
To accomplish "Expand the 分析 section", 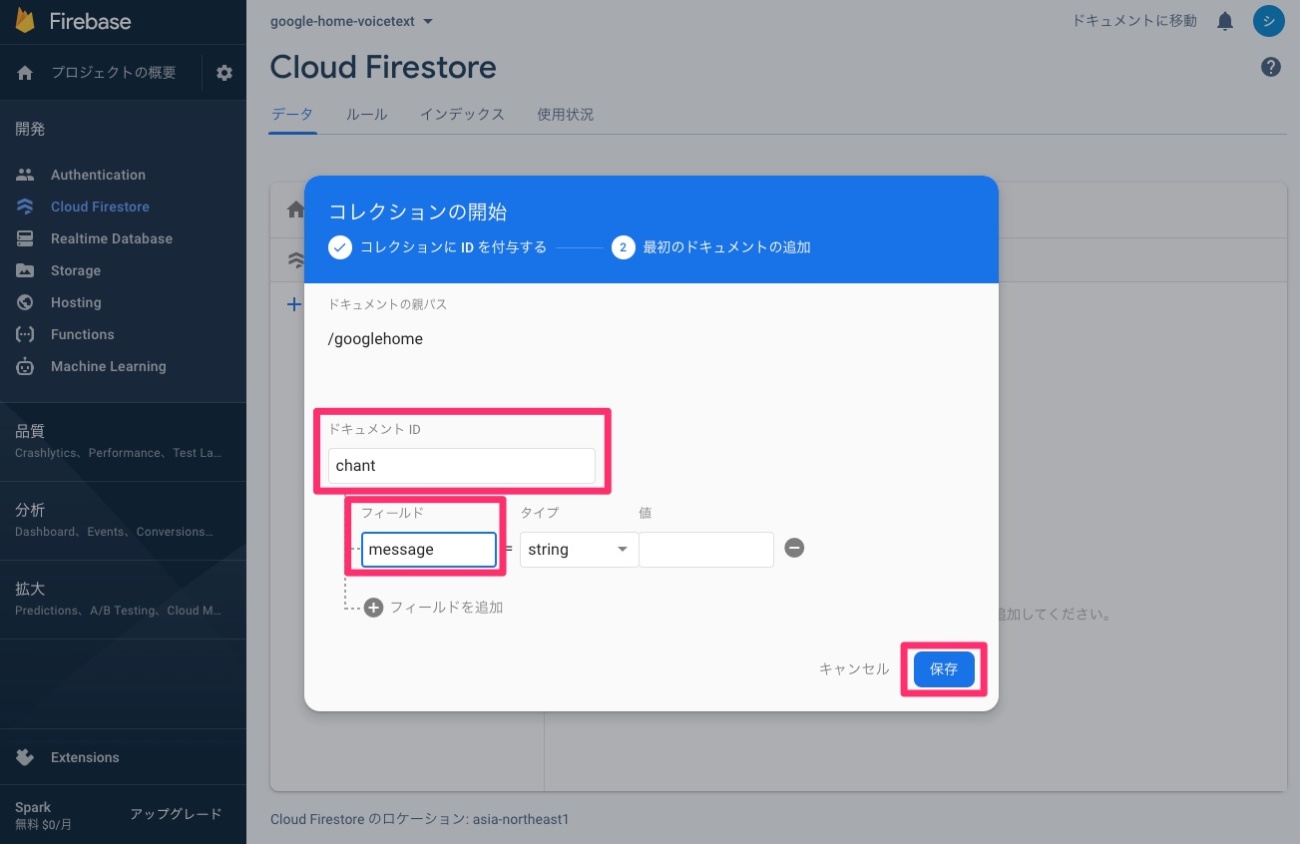I will 123,520.
